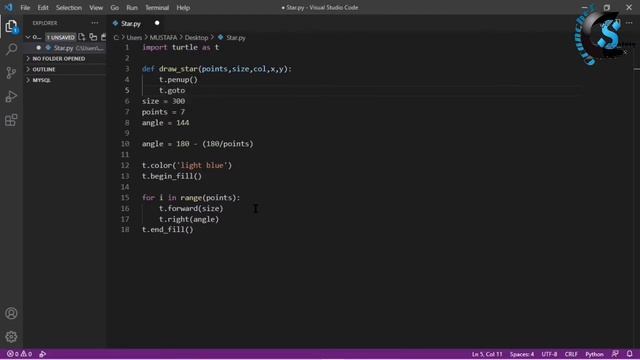Open the Run menu
Screen dimensions: 640x360
click(132, 8)
